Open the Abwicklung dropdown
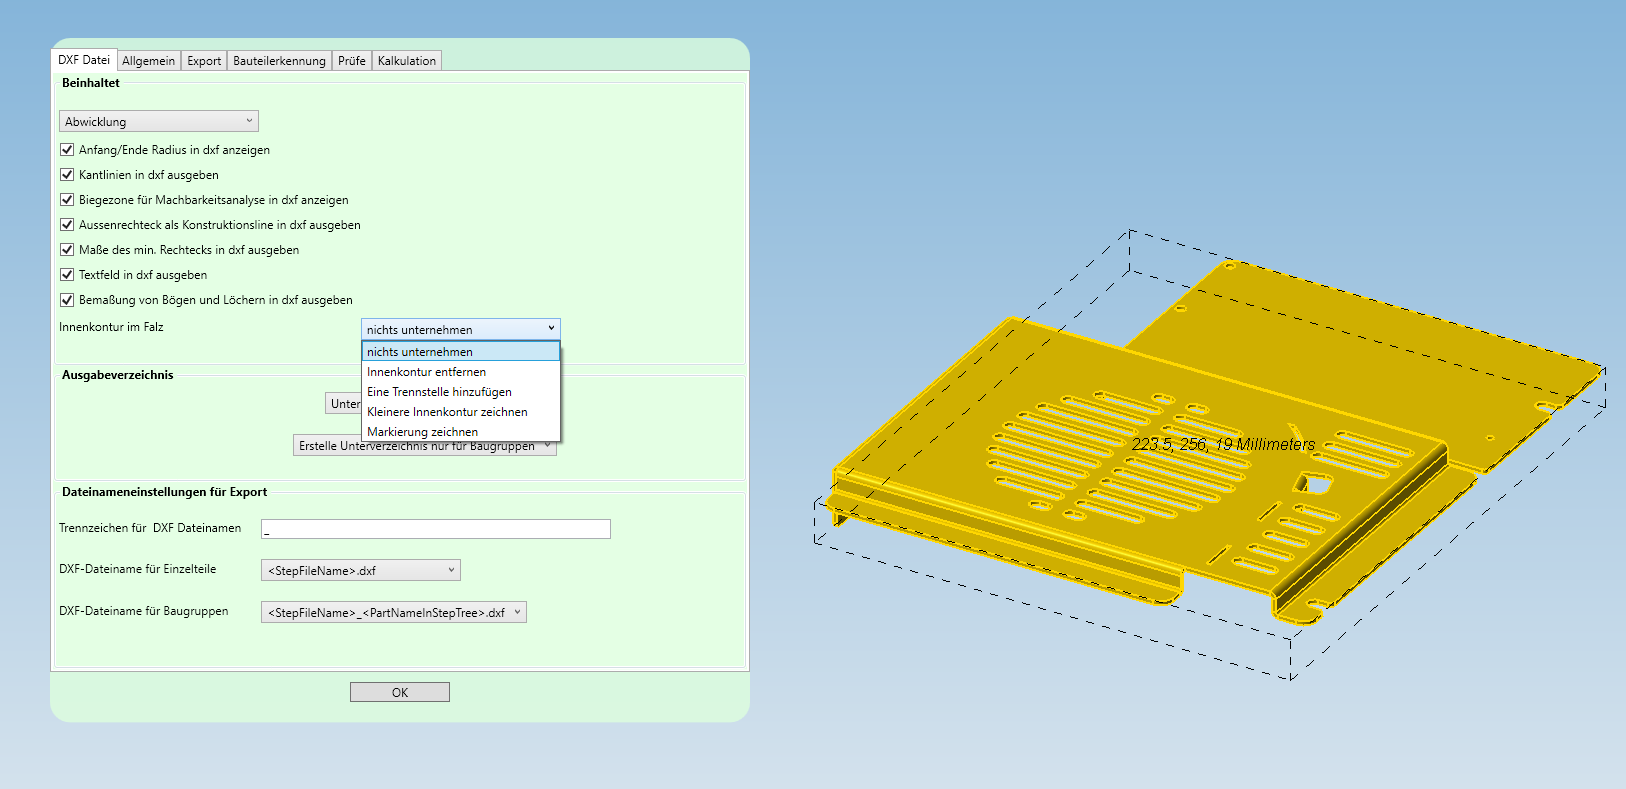Image resolution: width=1626 pixels, height=789 pixels. (158, 122)
